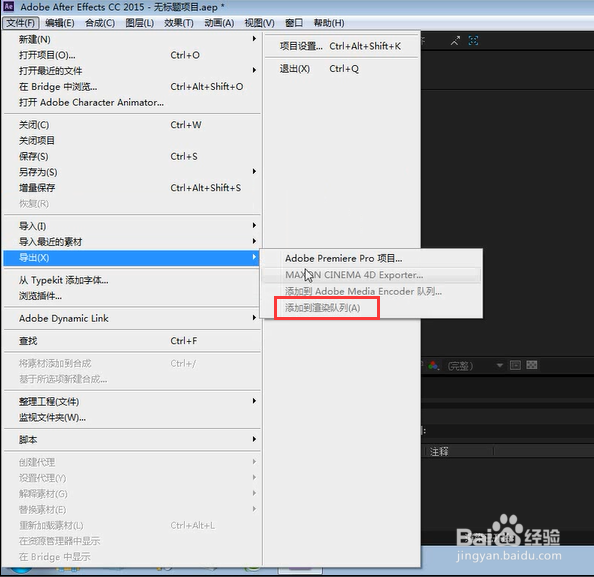Image resolution: width=594 pixels, height=577 pixels.
Task: Select 浏览插件... menu entry
Action: pyautogui.click(x=132, y=296)
